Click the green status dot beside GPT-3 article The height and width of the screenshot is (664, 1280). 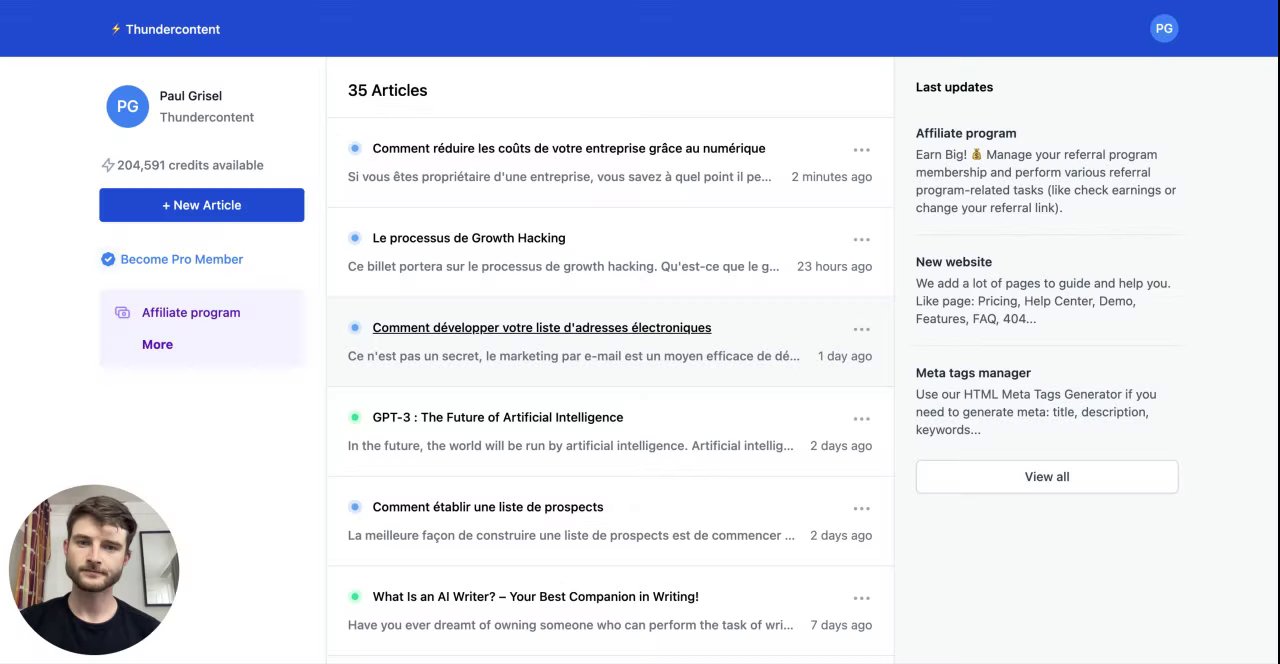coord(355,417)
